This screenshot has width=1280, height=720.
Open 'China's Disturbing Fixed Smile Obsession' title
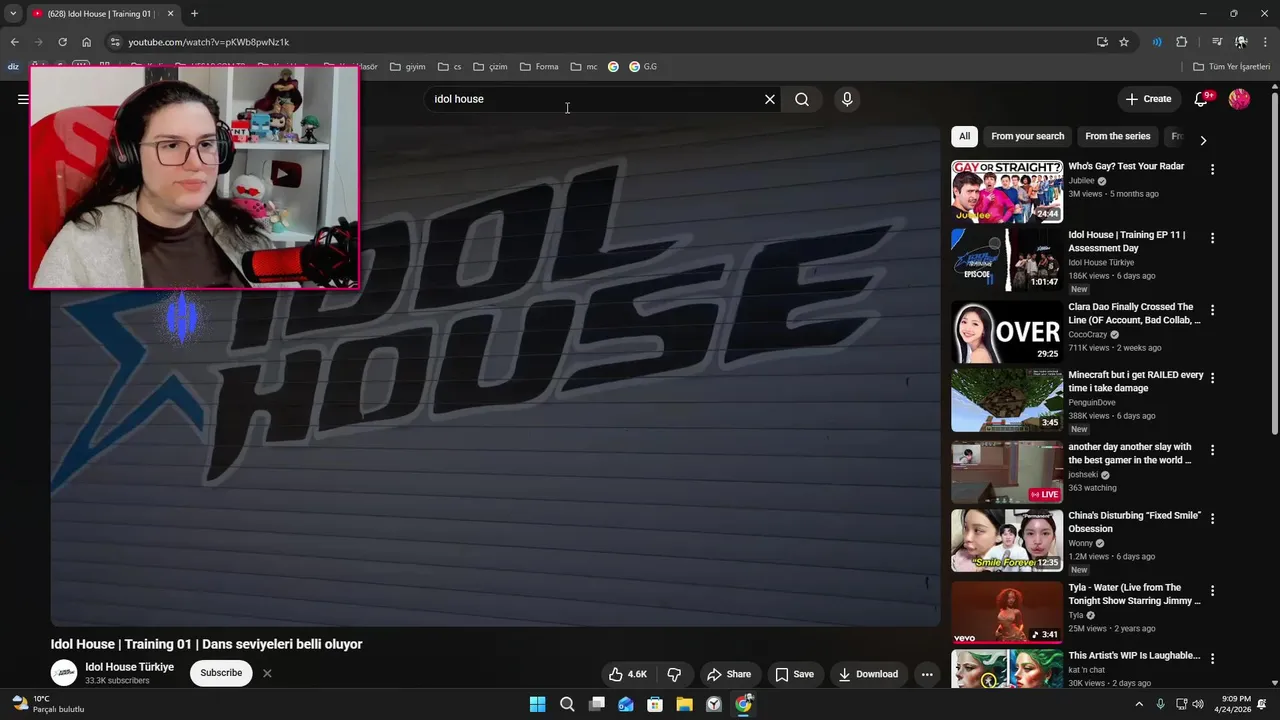point(1134,522)
